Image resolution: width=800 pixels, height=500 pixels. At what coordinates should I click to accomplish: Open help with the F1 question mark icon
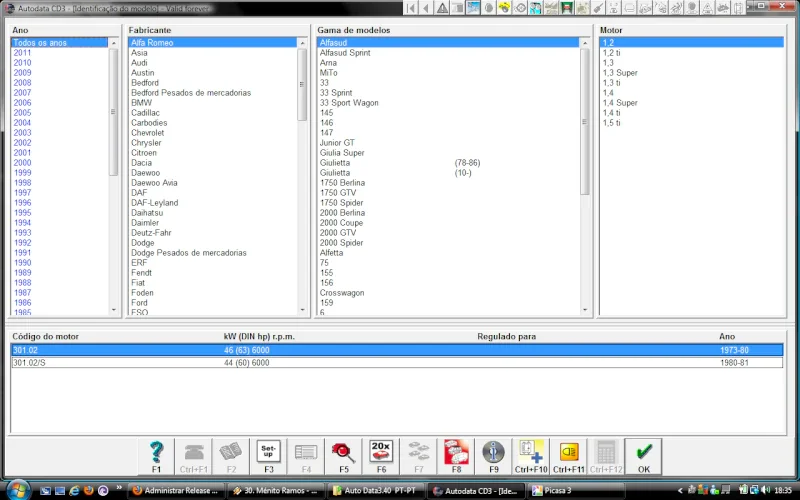click(156, 457)
